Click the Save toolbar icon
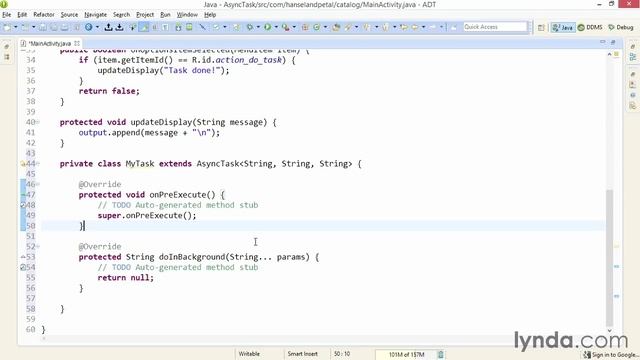Screen dimensions: 640x360 tap(42, 27)
